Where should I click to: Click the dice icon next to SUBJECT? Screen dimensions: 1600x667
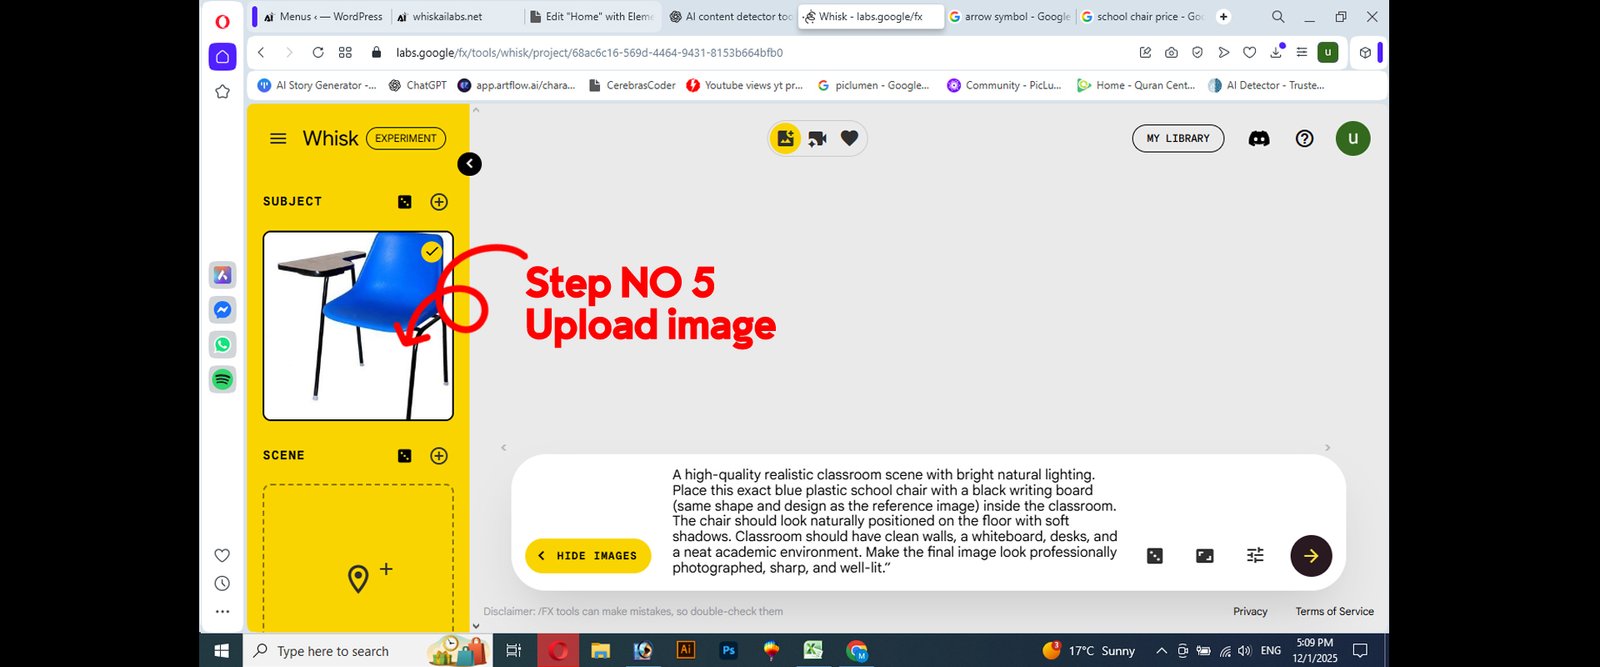[x=404, y=202]
